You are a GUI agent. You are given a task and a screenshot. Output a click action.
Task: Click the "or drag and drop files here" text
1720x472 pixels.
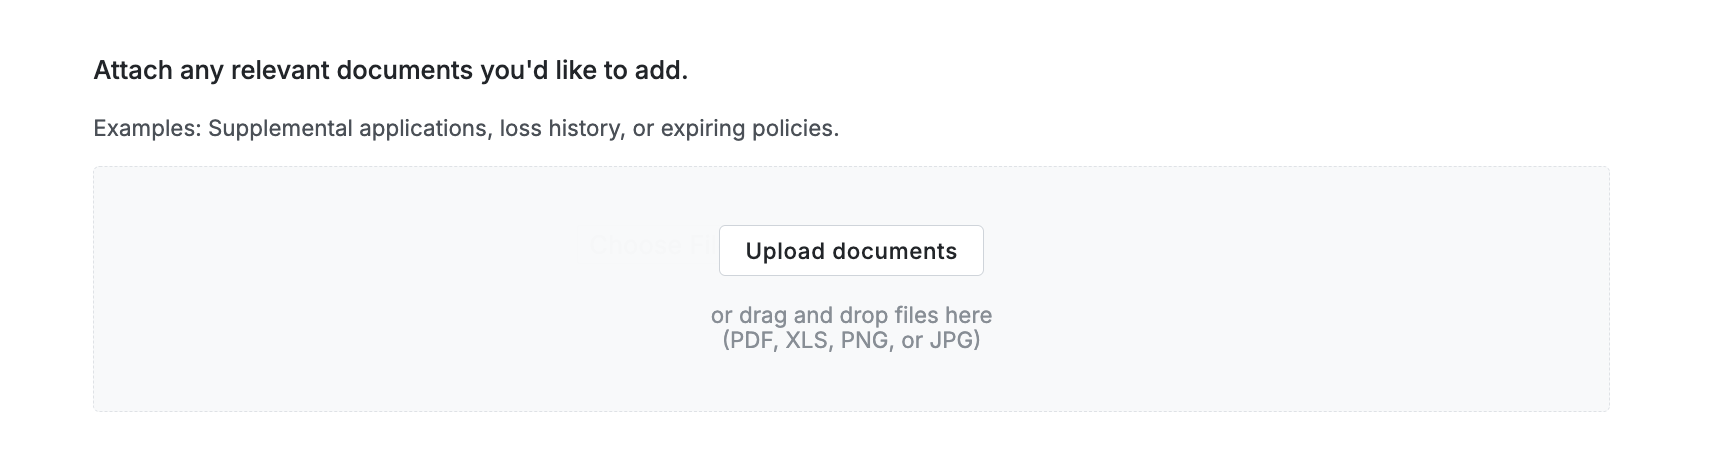coord(851,316)
